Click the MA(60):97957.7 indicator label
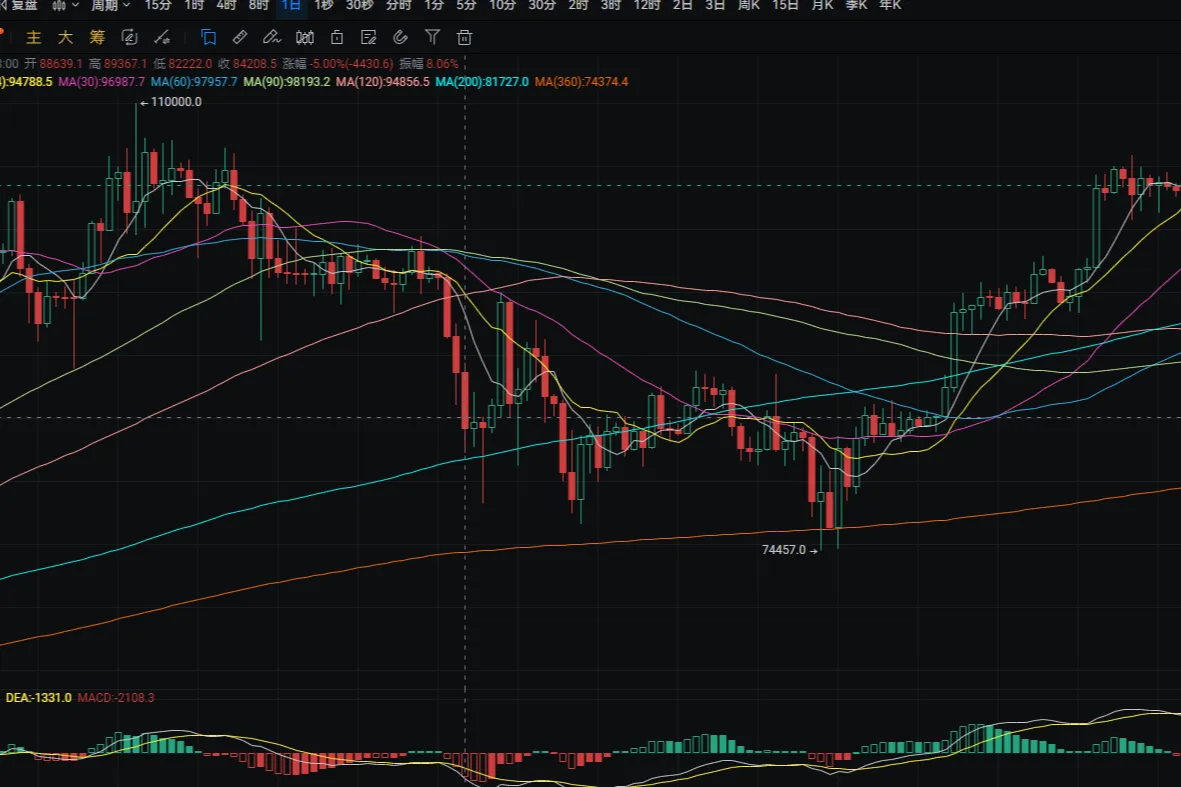 click(194, 81)
